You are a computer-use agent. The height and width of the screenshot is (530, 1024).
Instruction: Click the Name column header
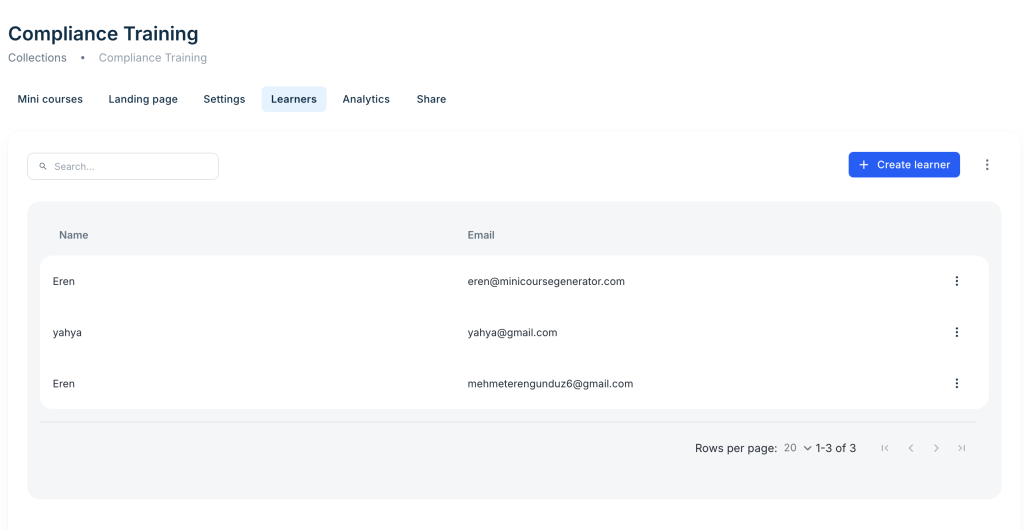tap(74, 235)
